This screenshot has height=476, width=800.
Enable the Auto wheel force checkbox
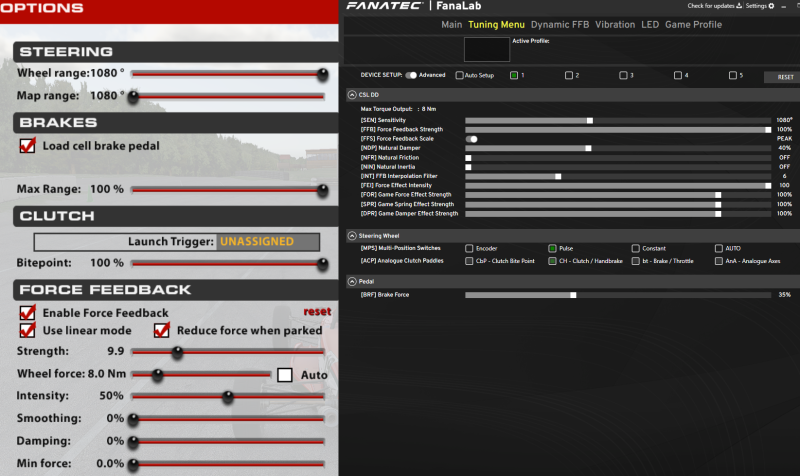pos(285,375)
